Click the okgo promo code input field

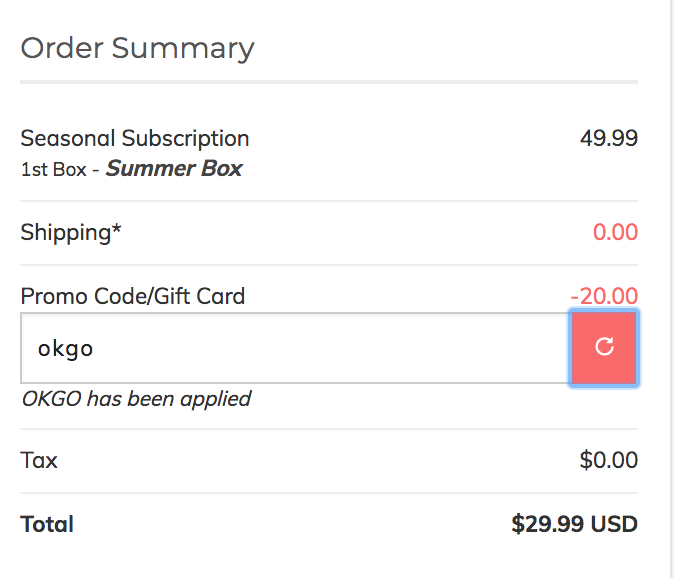coord(296,348)
